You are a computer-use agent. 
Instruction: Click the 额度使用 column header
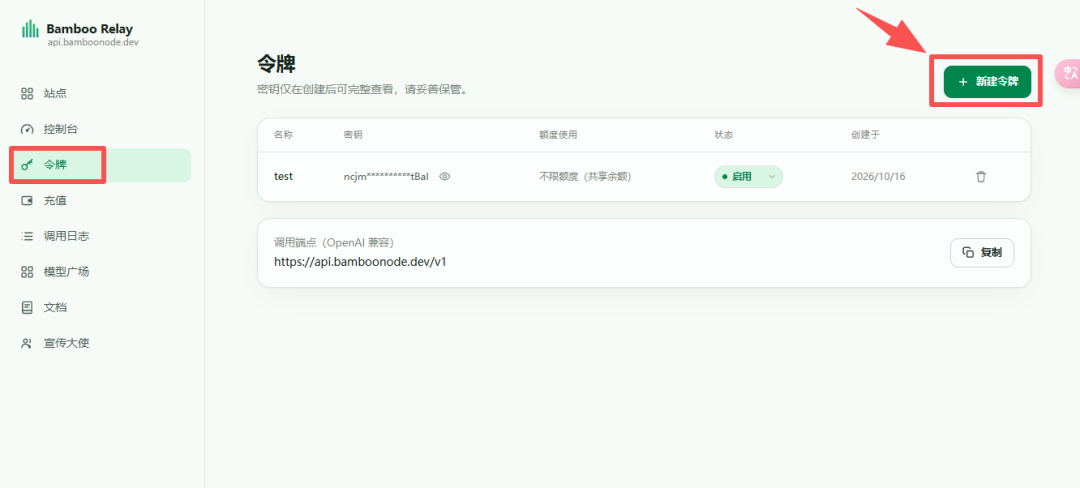[x=558, y=135]
